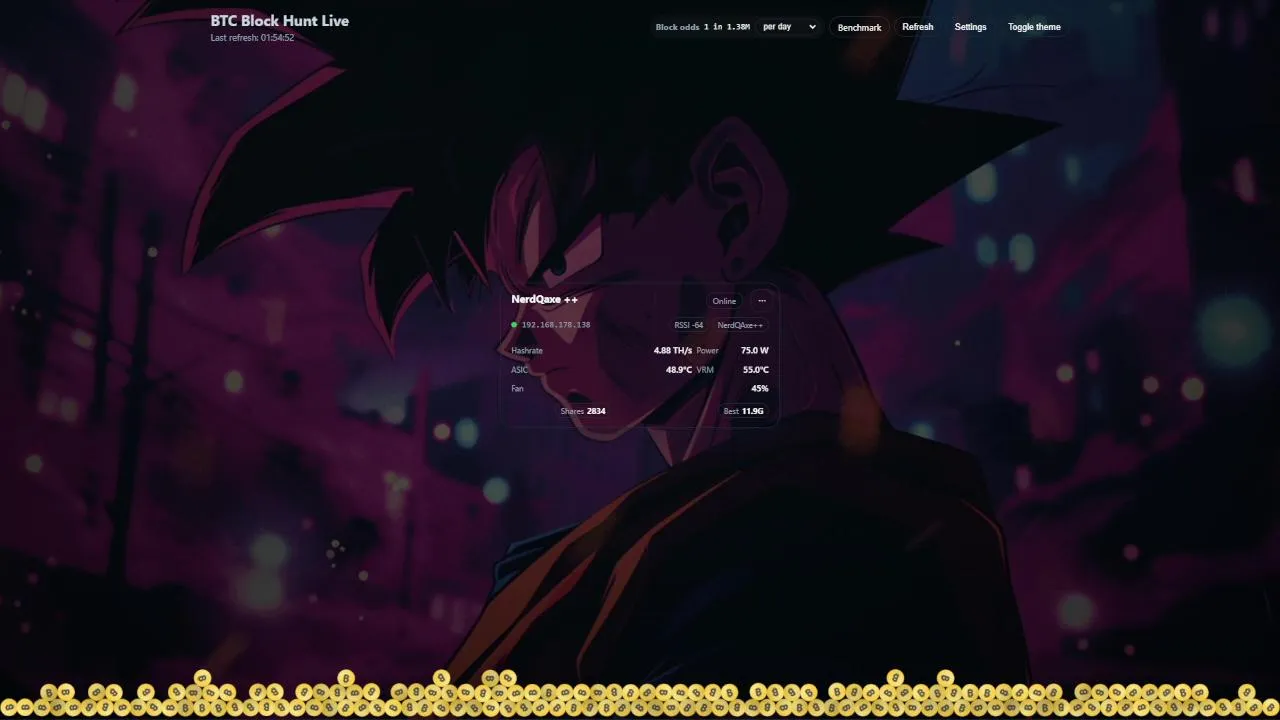1280x720 pixels.
Task: Click the power value 75.0 W
Action: tap(755, 351)
